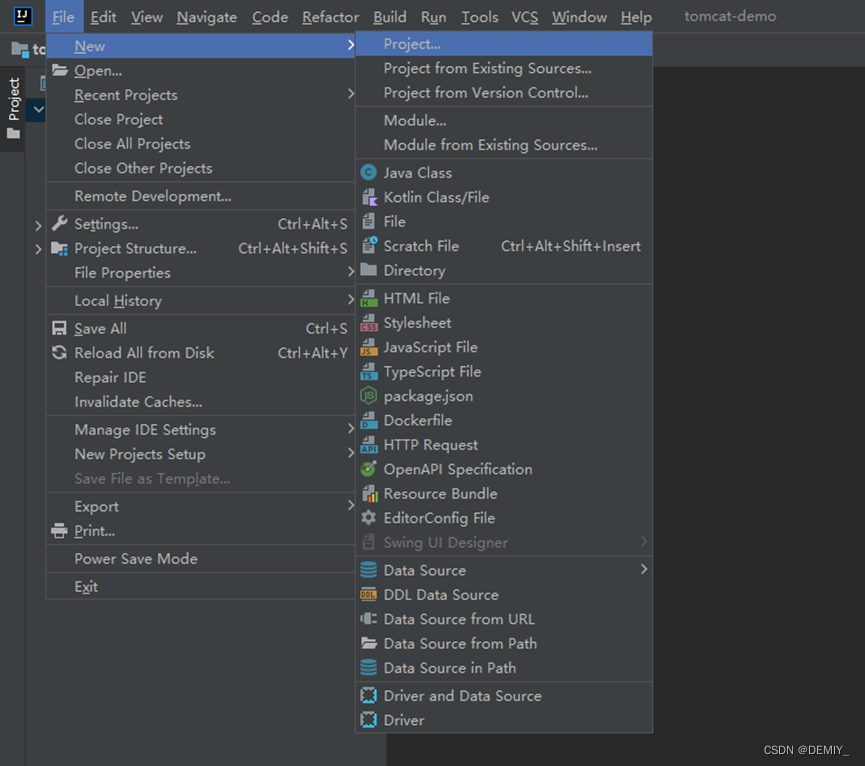Click the Driver icon

(369, 720)
